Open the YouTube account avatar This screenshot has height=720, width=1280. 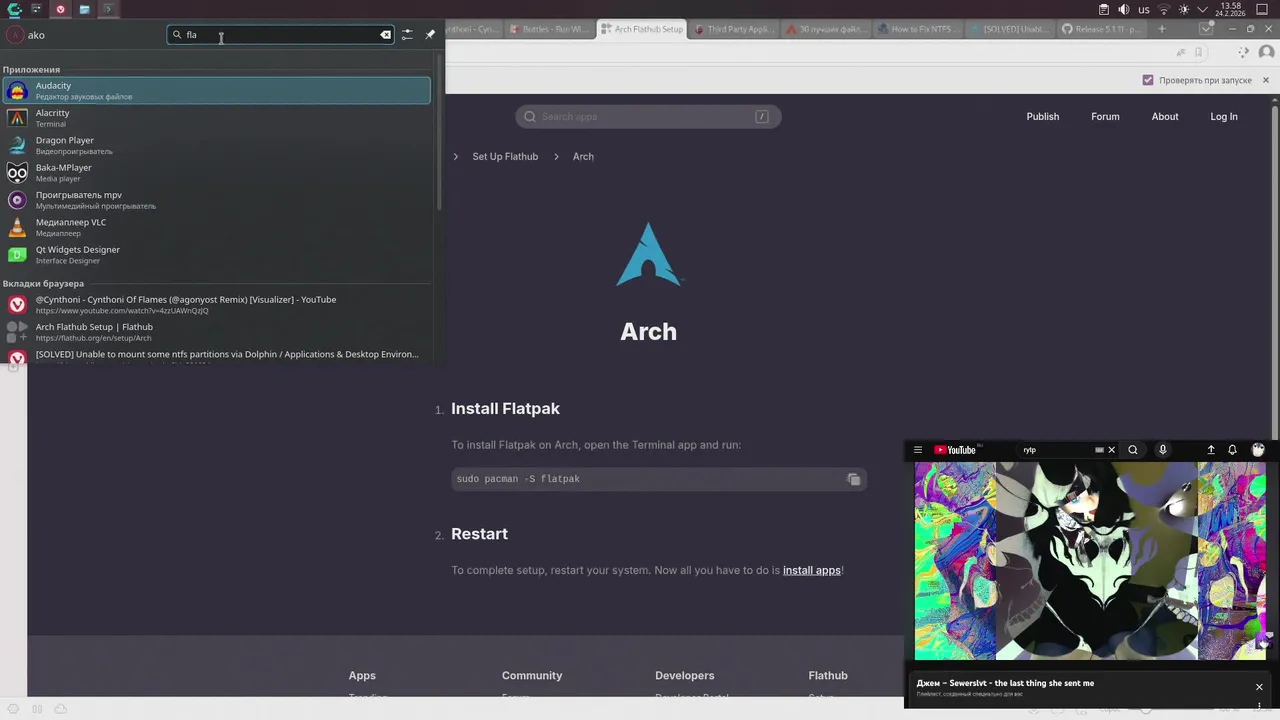point(1258,450)
